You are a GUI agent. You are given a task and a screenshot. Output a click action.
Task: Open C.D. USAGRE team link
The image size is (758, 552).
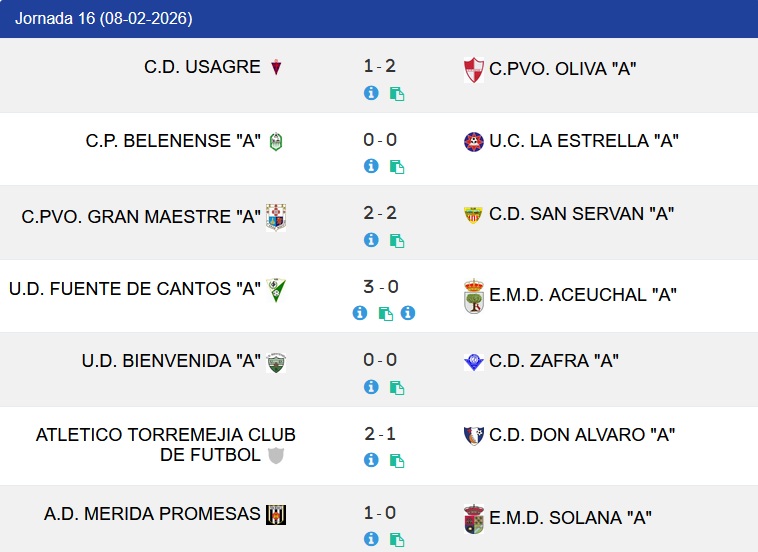point(202,68)
